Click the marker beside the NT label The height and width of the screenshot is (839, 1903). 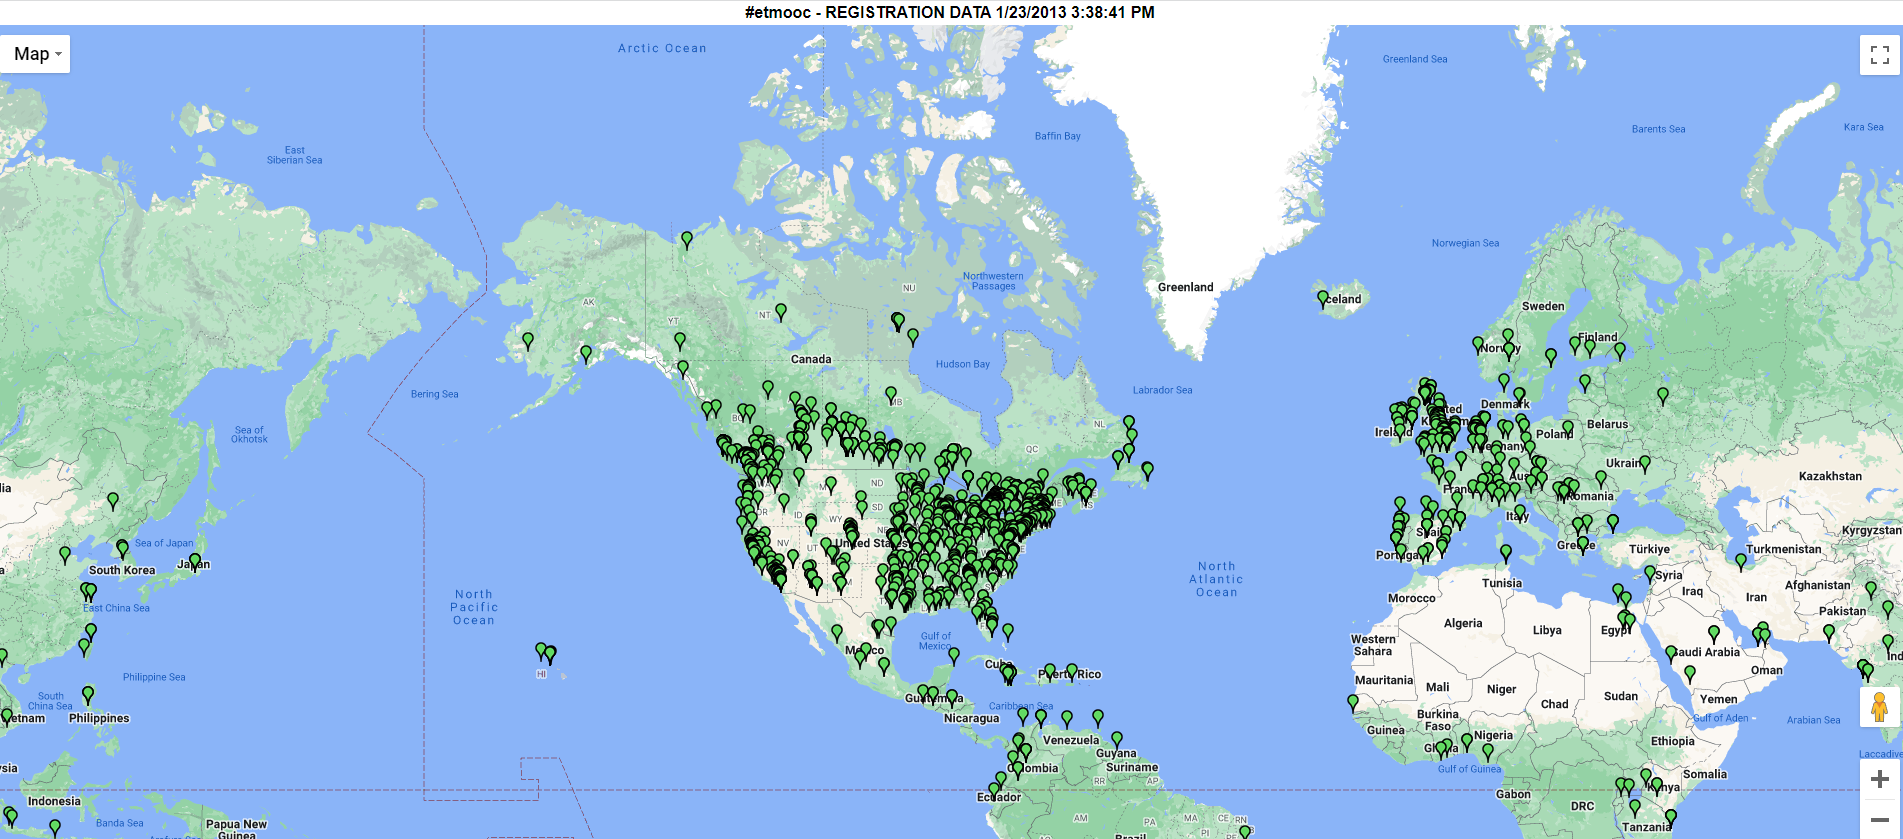click(781, 311)
